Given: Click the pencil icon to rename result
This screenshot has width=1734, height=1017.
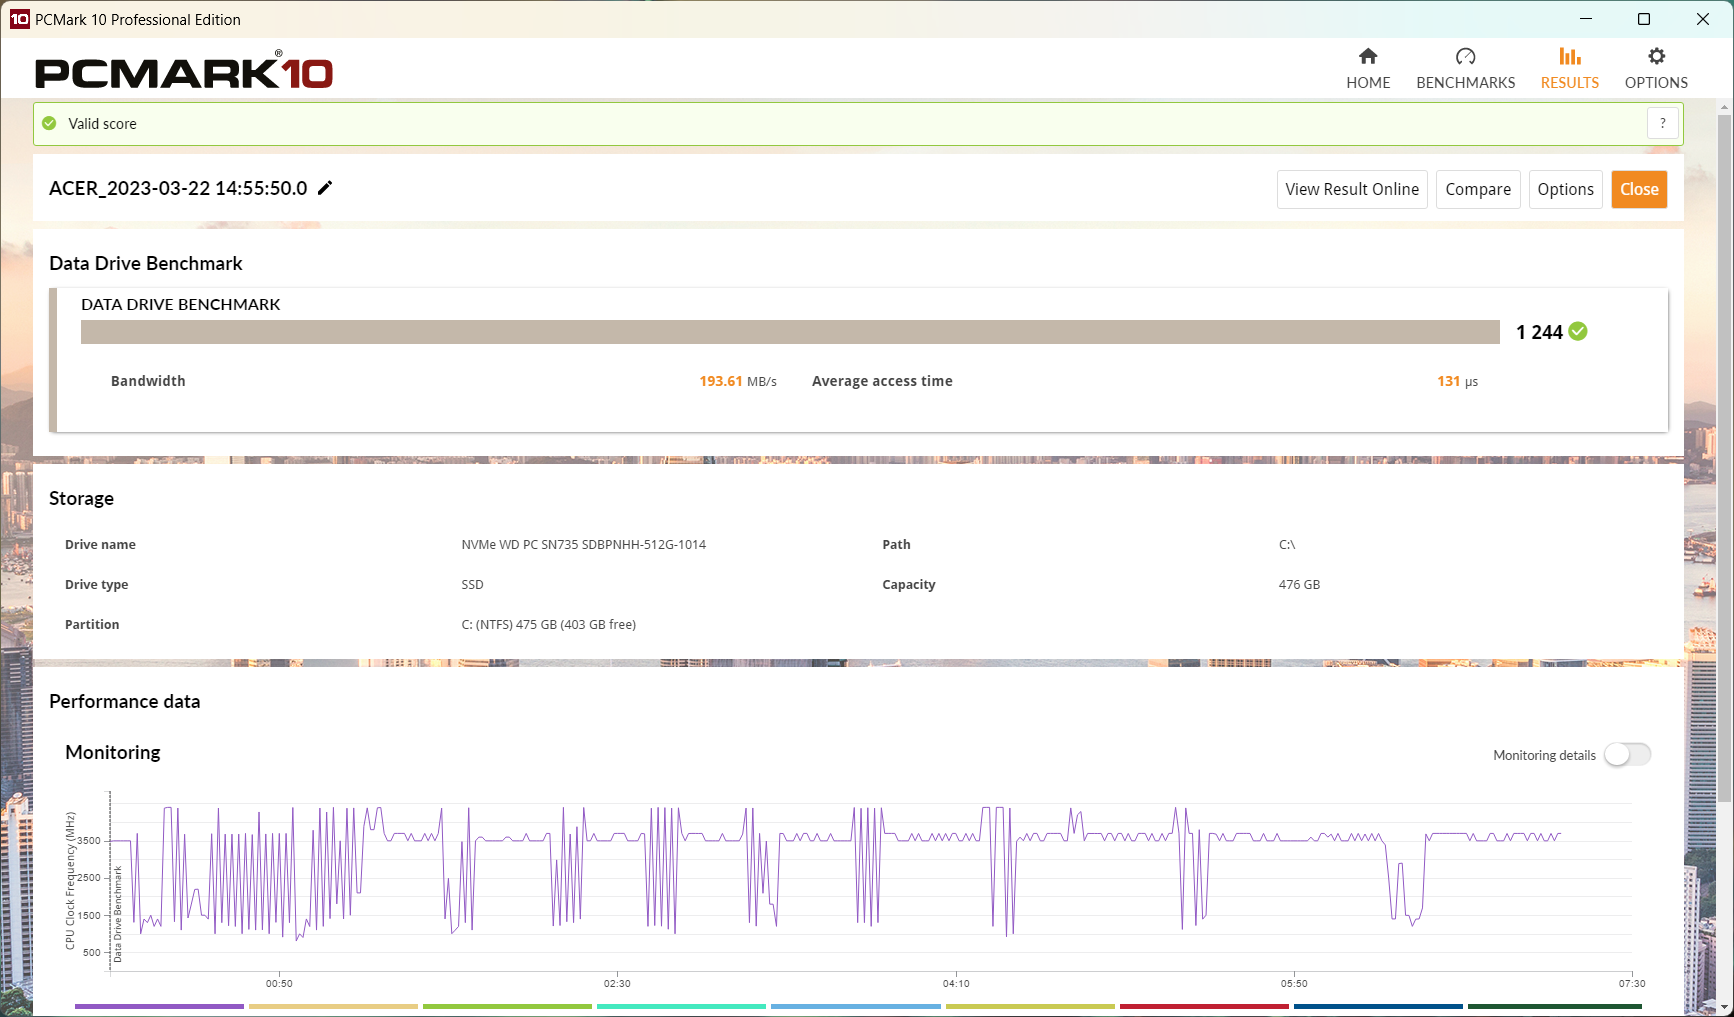Looking at the screenshot, I should [325, 188].
